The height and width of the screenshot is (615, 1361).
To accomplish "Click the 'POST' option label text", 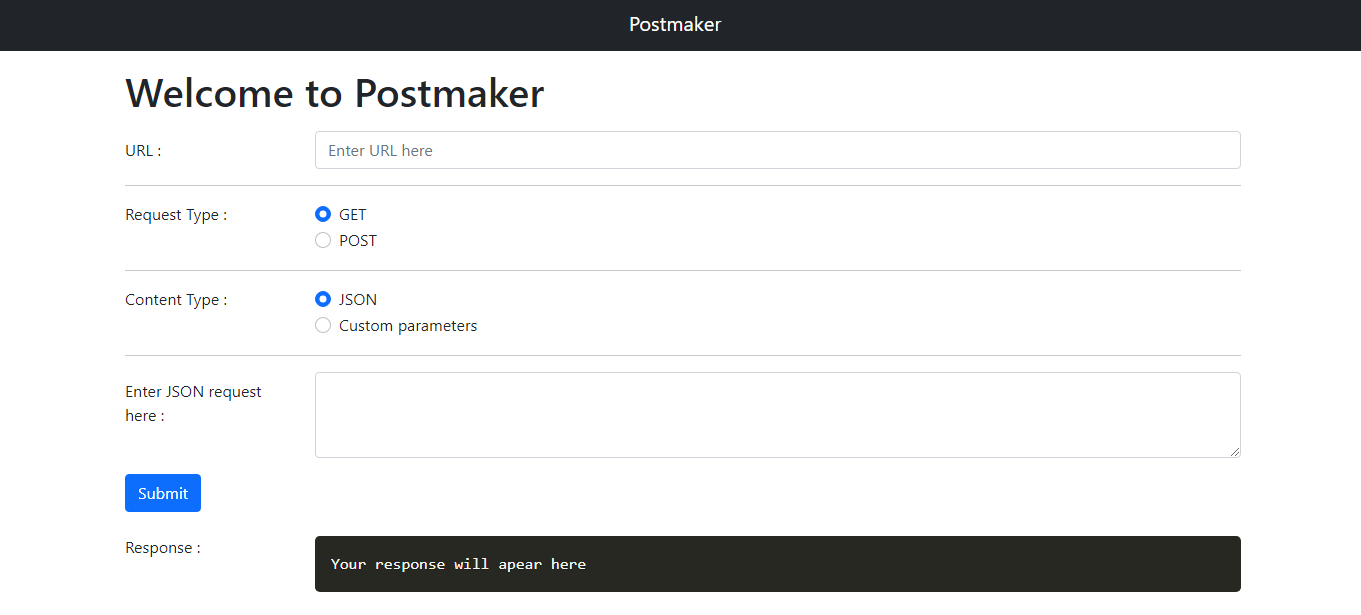I will click(358, 240).
